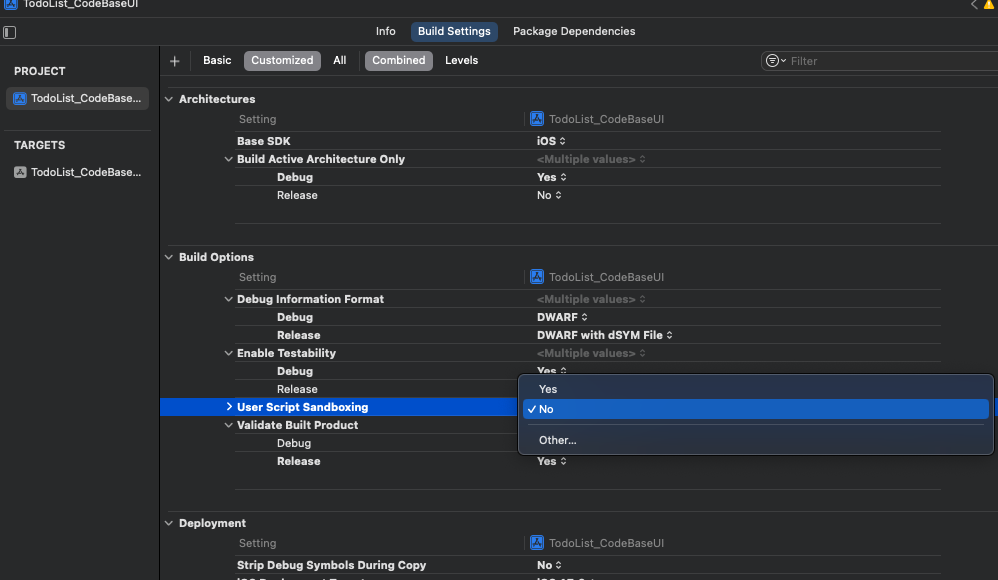The width and height of the screenshot is (998, 580).
Task: Open Package Dependencies tab
Action: 574,31
